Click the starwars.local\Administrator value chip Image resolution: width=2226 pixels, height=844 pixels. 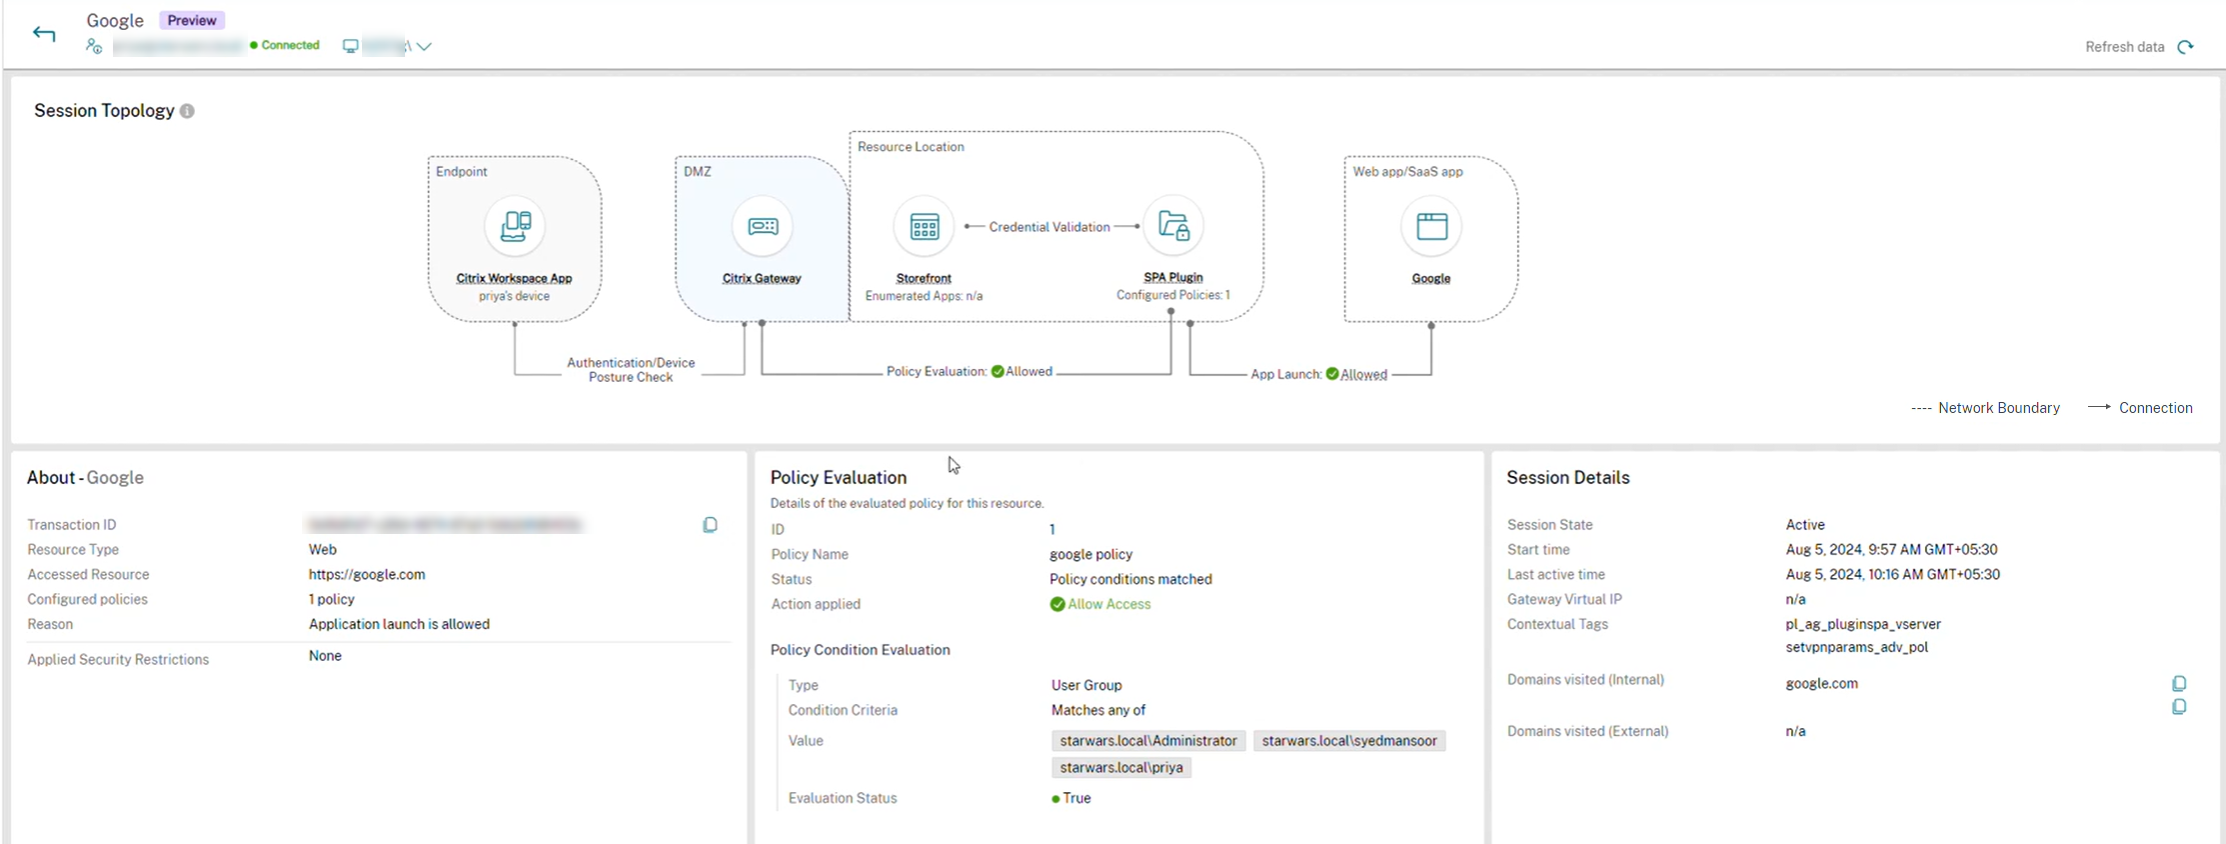(x=1148, y=741)
